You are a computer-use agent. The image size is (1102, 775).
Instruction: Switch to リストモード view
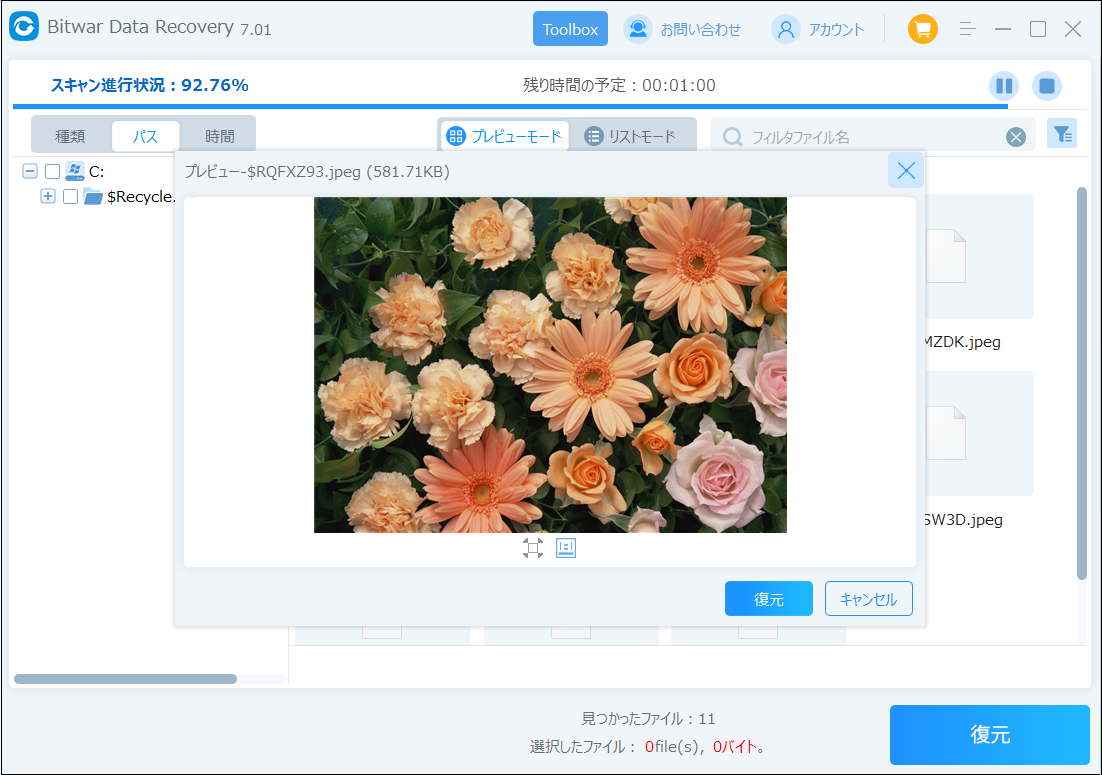pos(631,137)
